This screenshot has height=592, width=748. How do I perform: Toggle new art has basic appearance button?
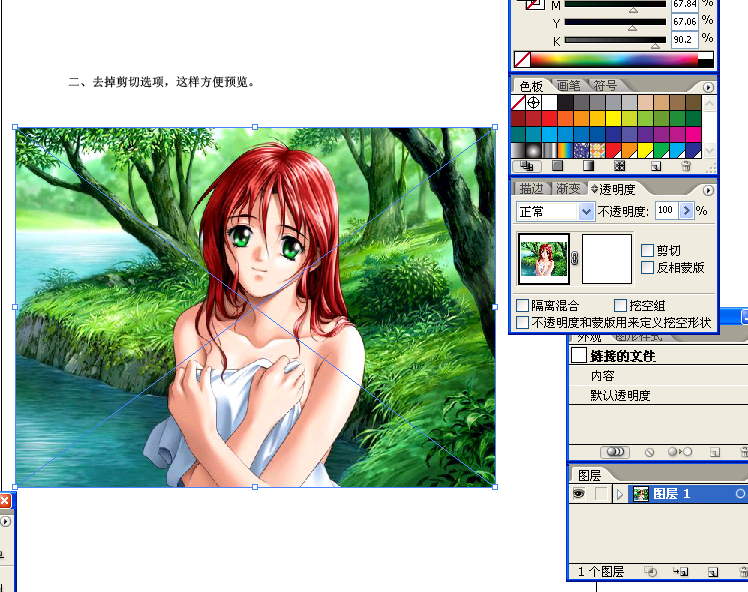(615, 451)
